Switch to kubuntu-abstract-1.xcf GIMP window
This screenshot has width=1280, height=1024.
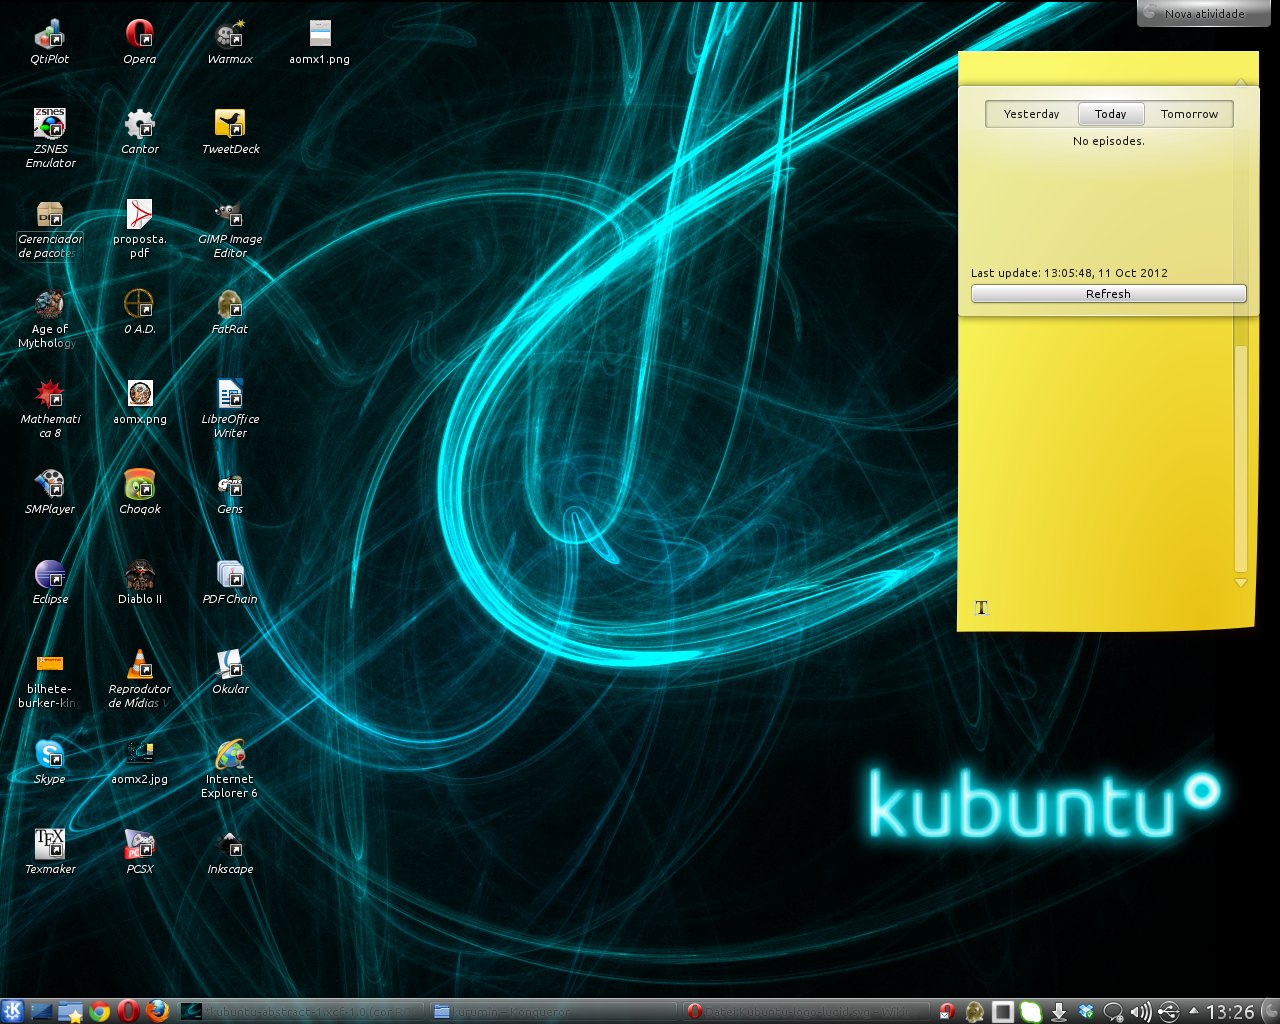coord(301,1011)
